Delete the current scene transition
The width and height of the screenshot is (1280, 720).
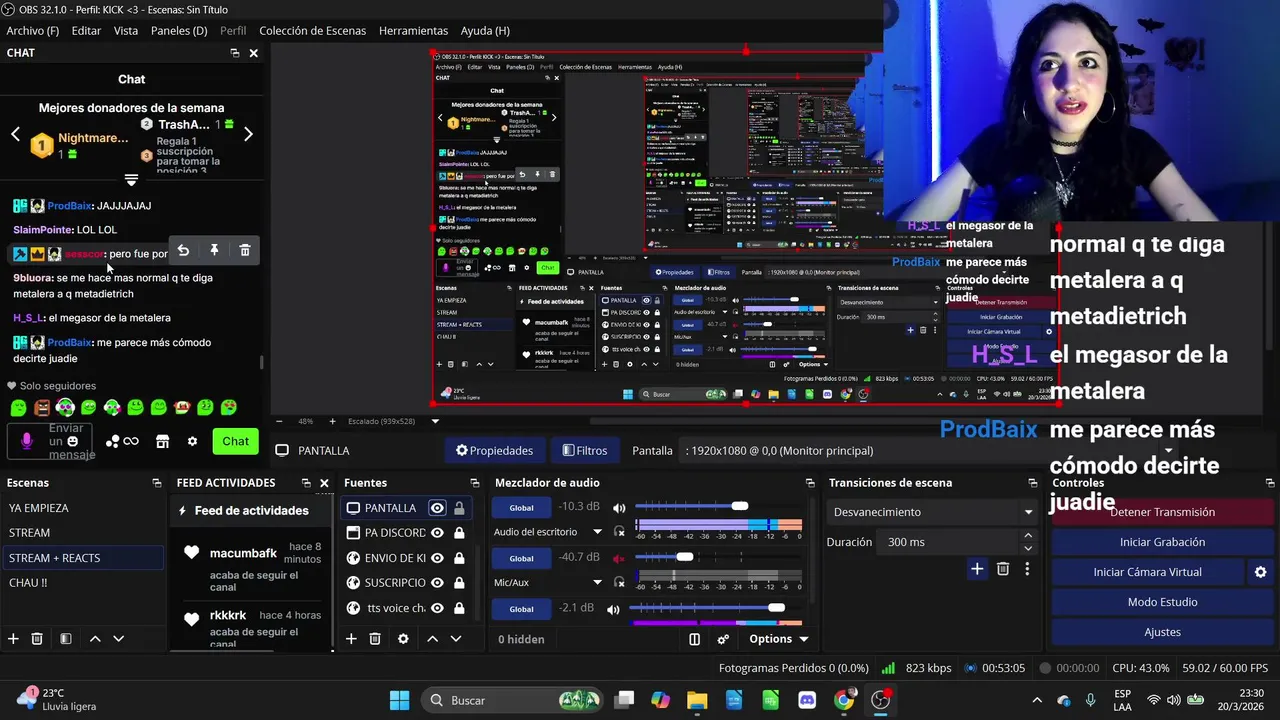click(x=1003, y=569)
